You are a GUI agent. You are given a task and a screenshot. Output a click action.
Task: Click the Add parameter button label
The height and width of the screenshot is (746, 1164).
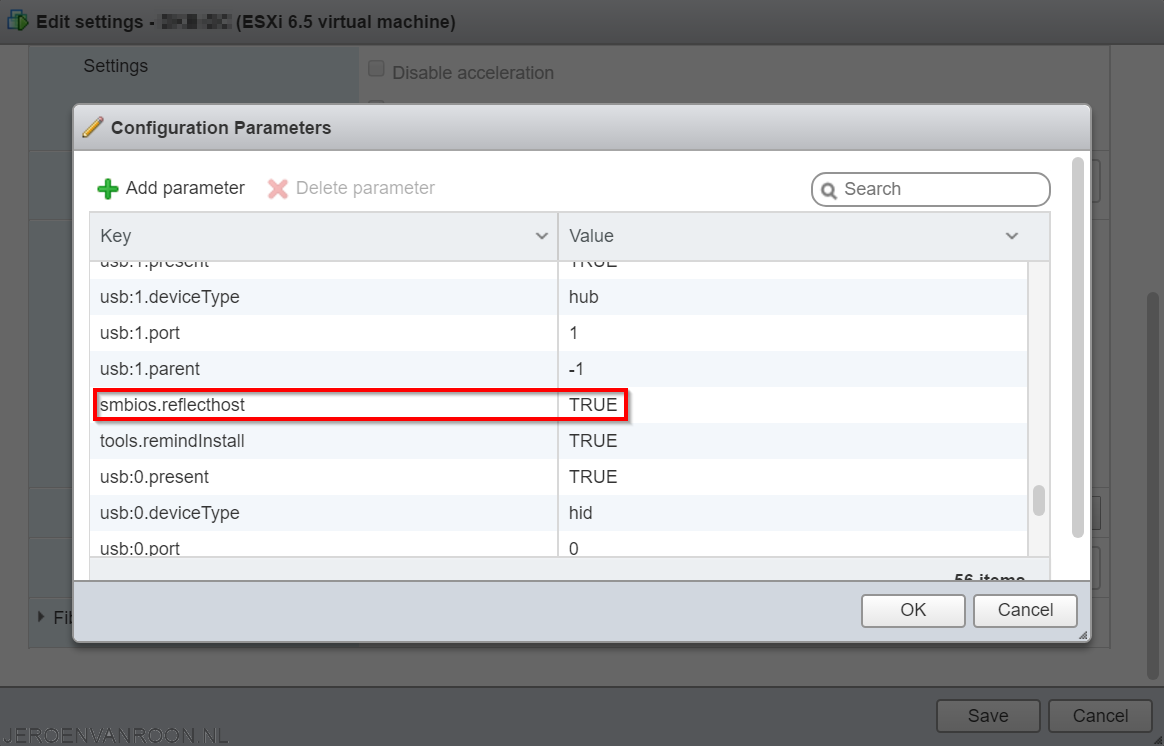point(185,188)
